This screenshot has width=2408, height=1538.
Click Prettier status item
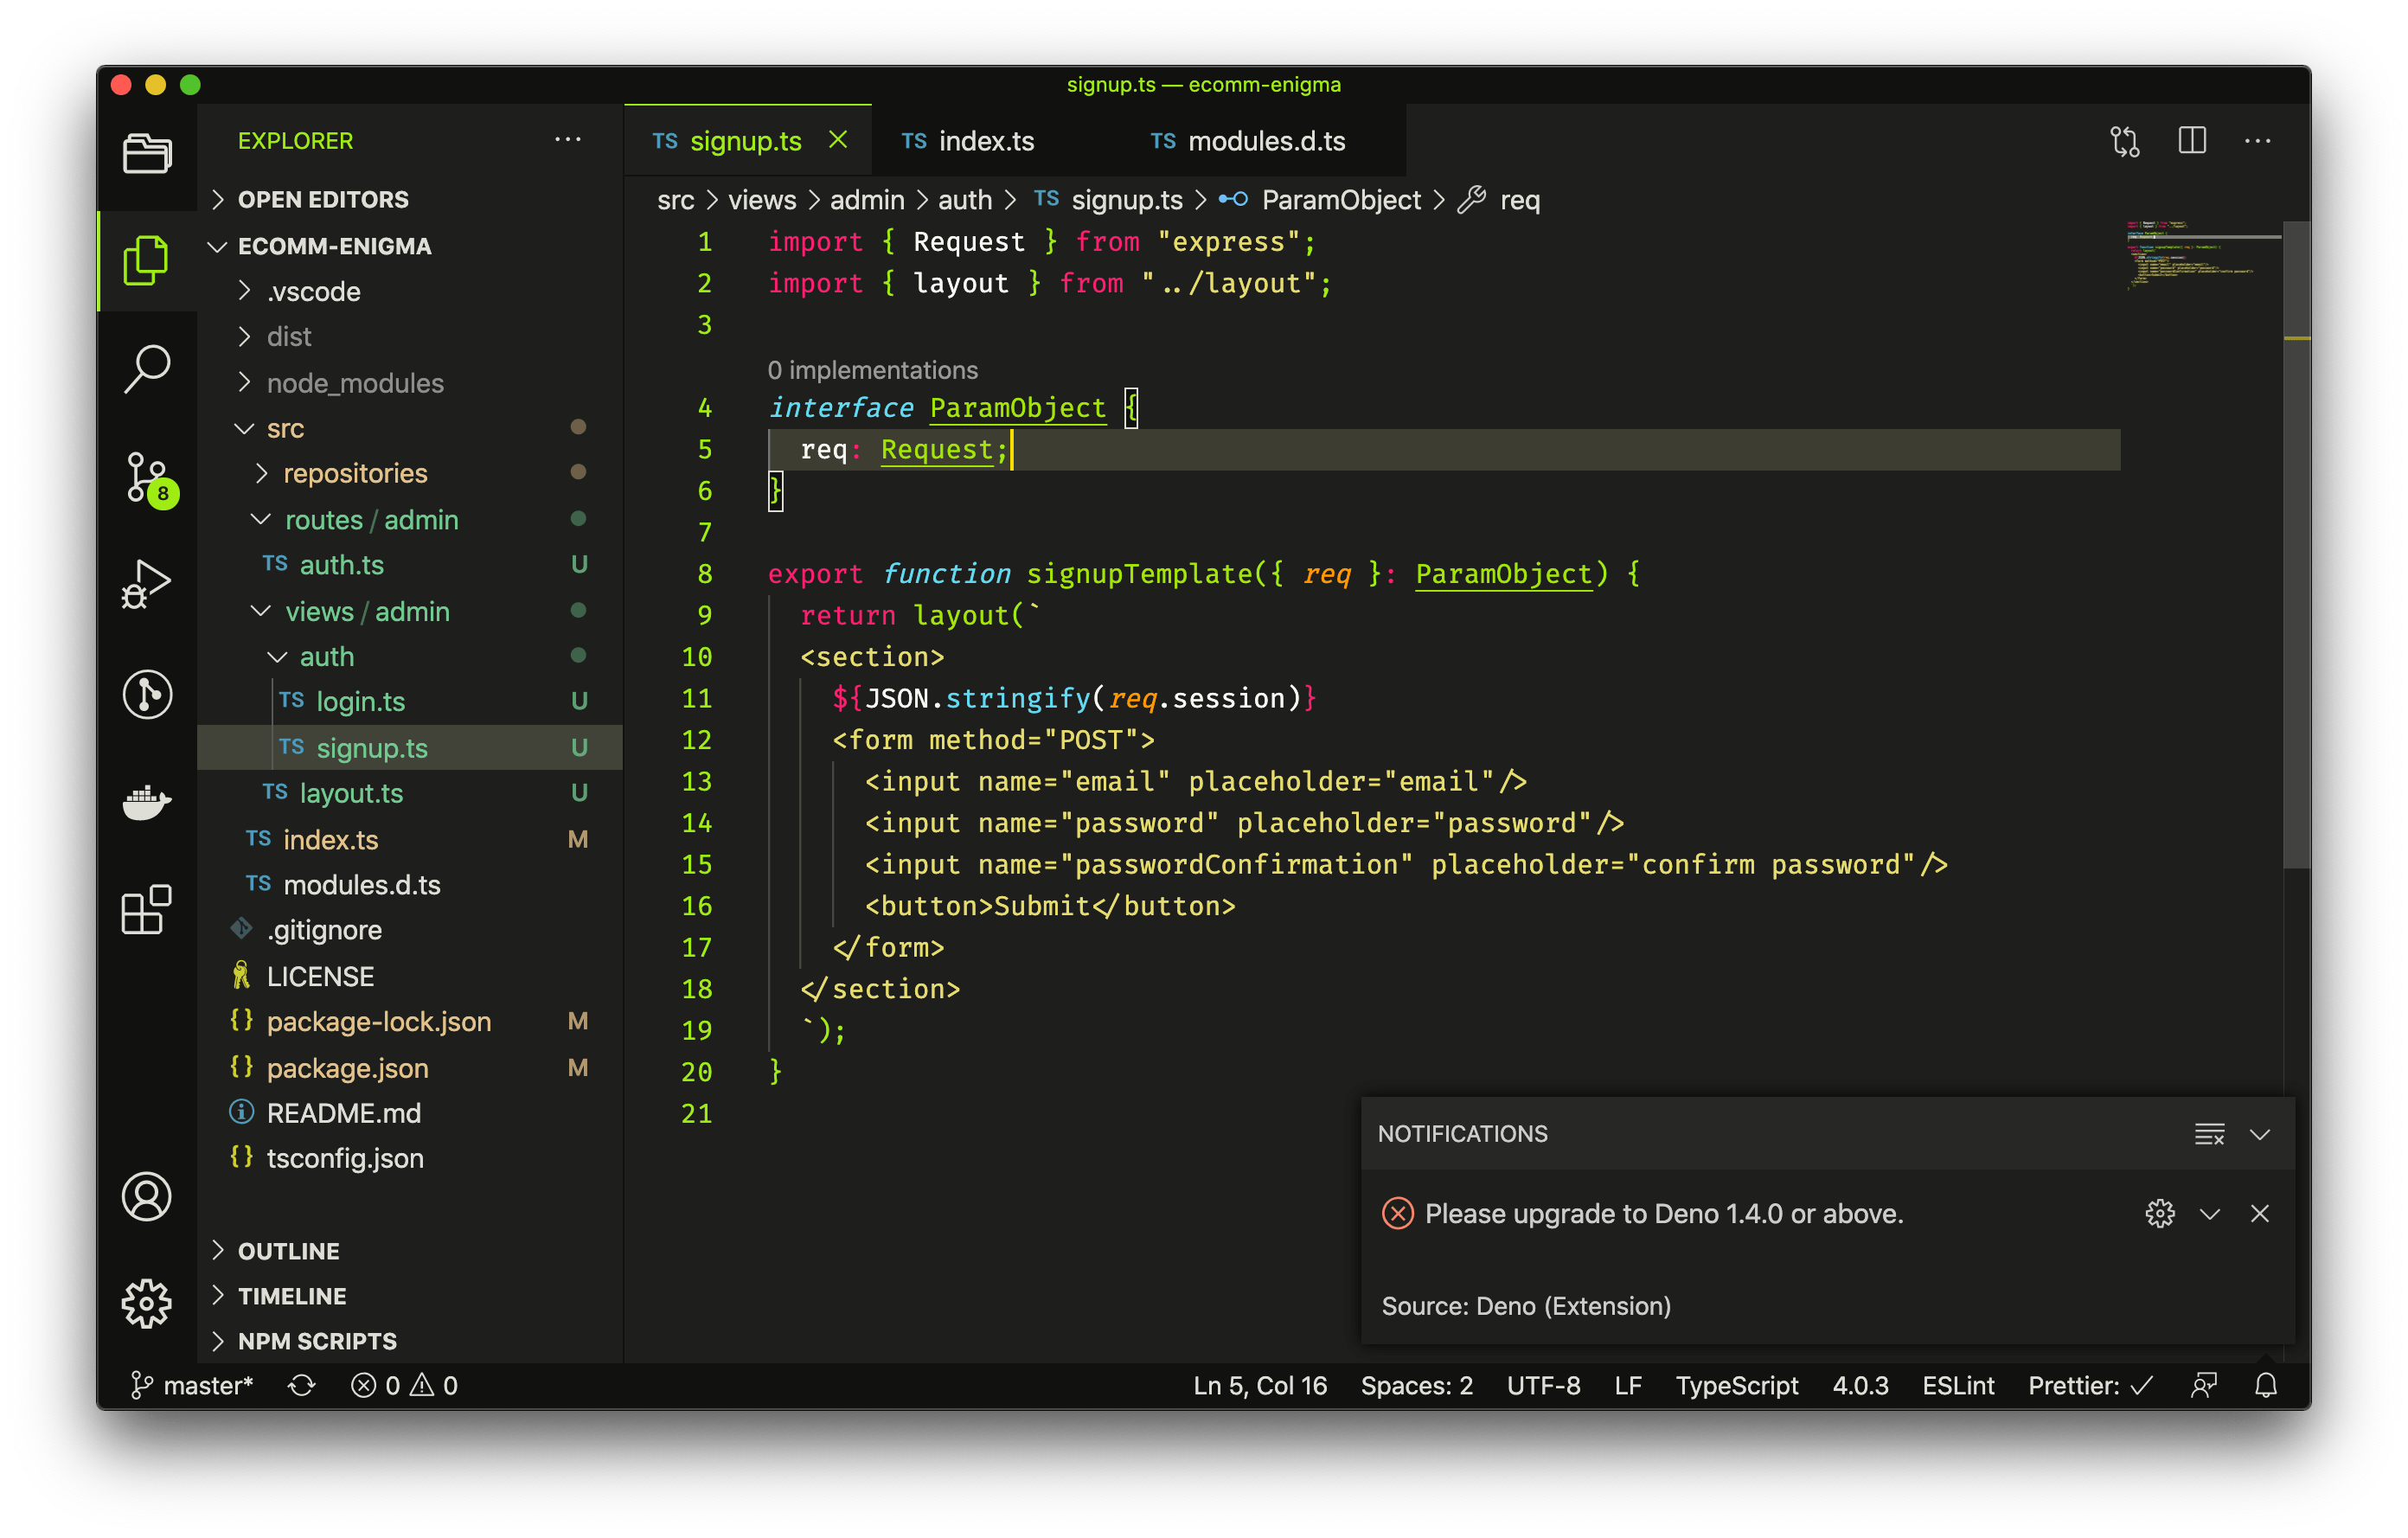pyautogui.click(x=2089, y=1385)
